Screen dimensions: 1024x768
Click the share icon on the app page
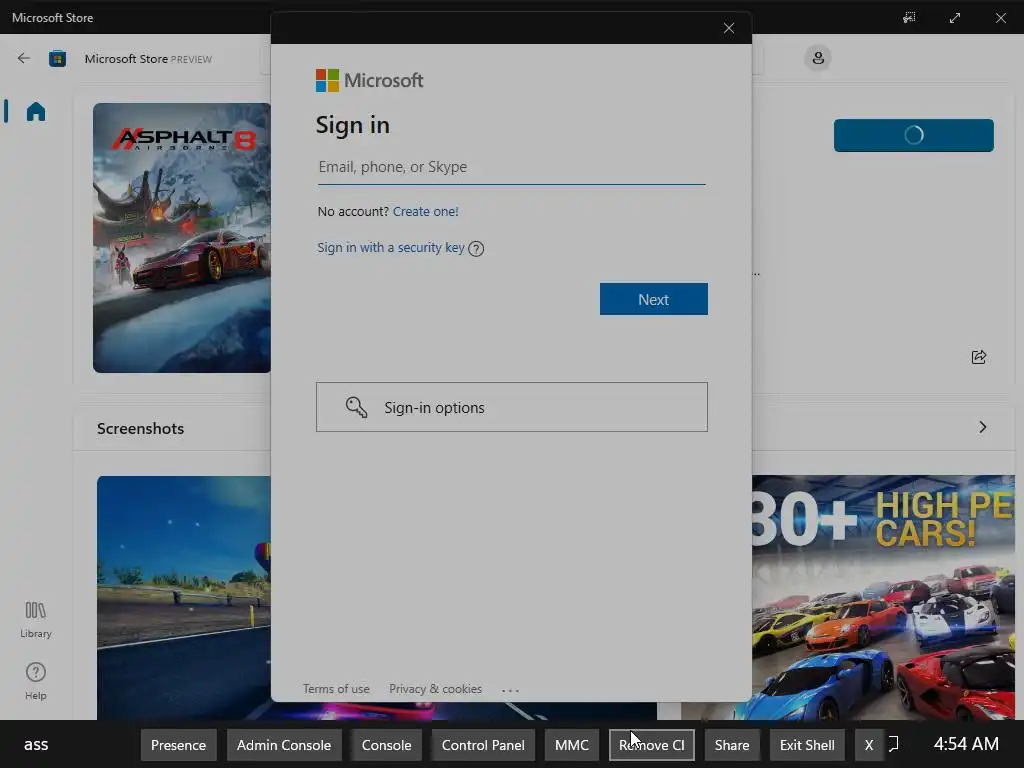click(x=978, y=357)
